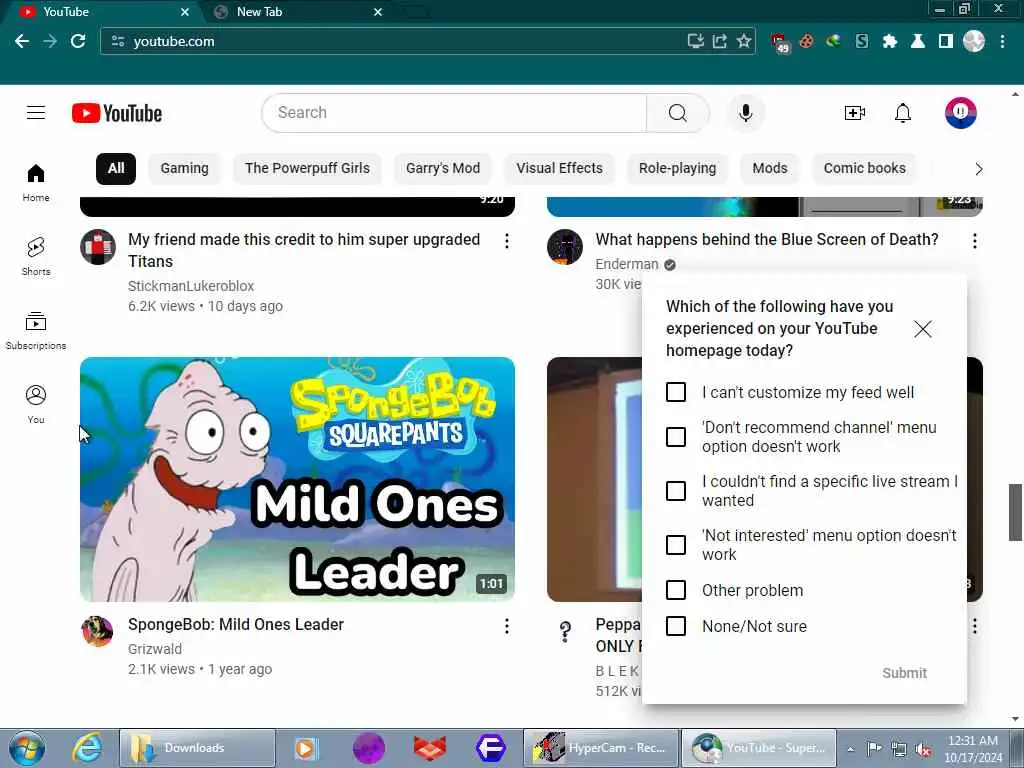The image size is (1024, 768).
Task: Open Grizwald channel avatar
Action: (98, 632)
